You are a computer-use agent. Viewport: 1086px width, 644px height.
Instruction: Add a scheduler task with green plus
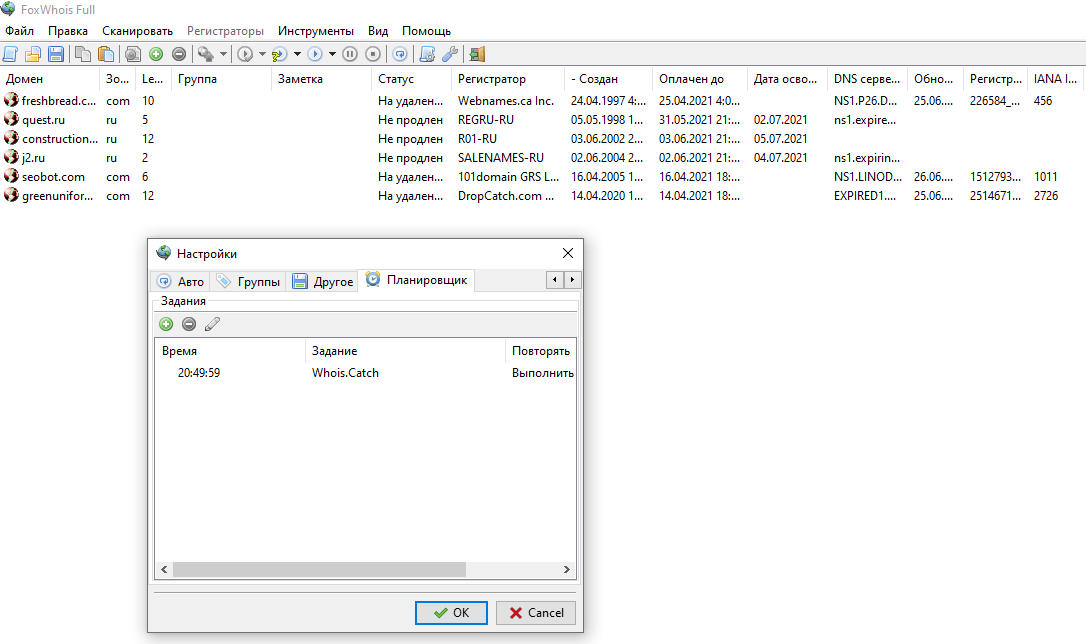pos(166,323)
